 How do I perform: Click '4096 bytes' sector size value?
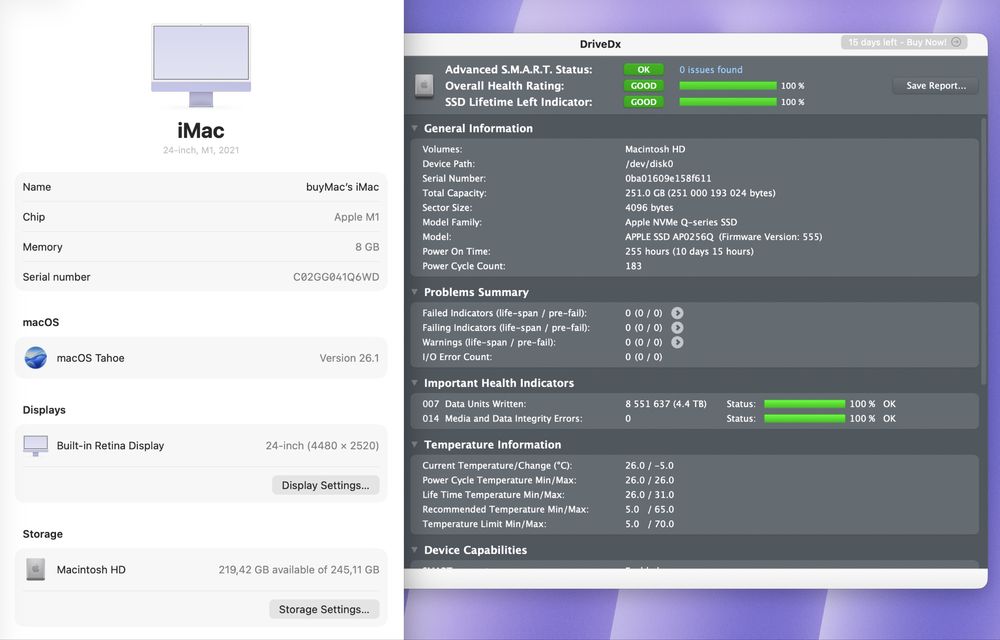tap(649, 208)
